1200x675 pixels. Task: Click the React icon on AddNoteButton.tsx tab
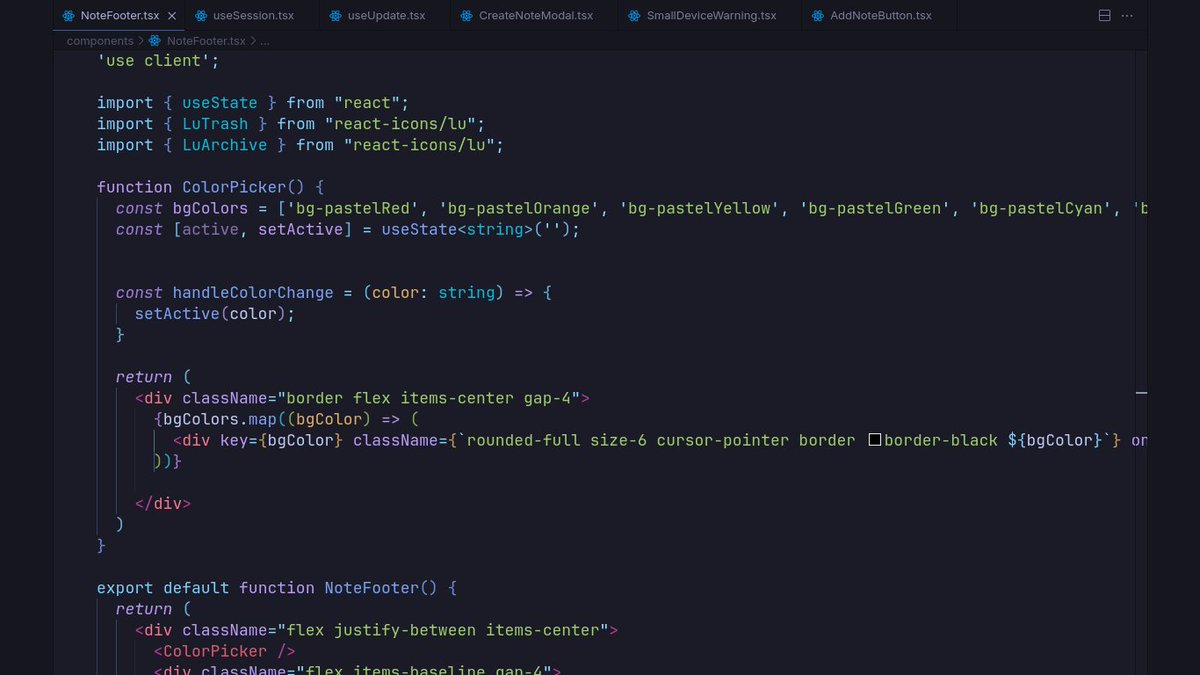coord(818,16)
